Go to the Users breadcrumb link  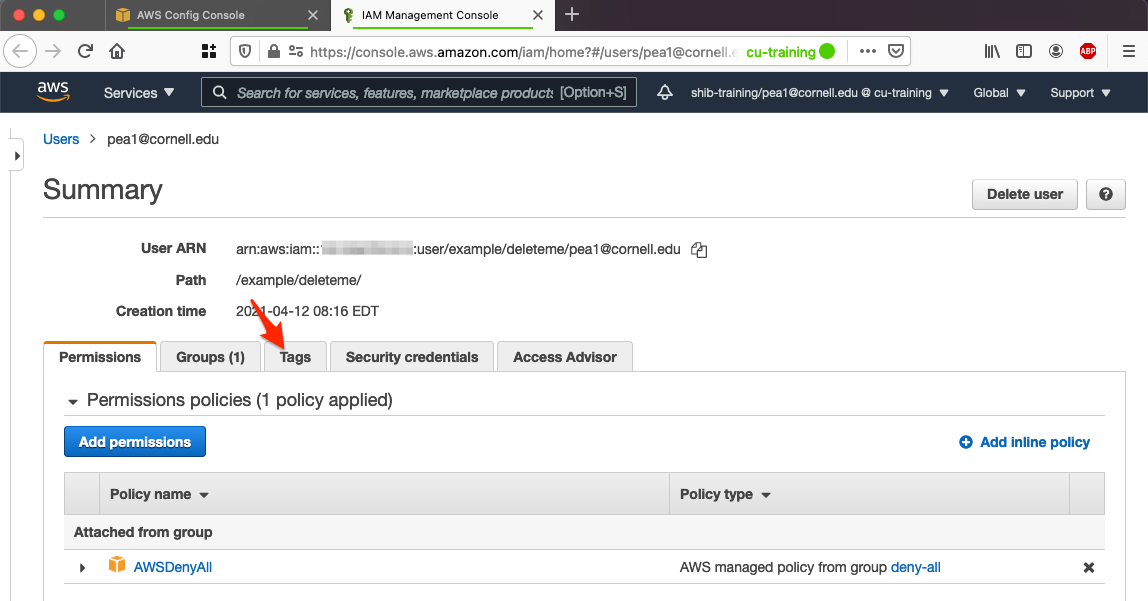pyautogui.click(x=61, y=139)
